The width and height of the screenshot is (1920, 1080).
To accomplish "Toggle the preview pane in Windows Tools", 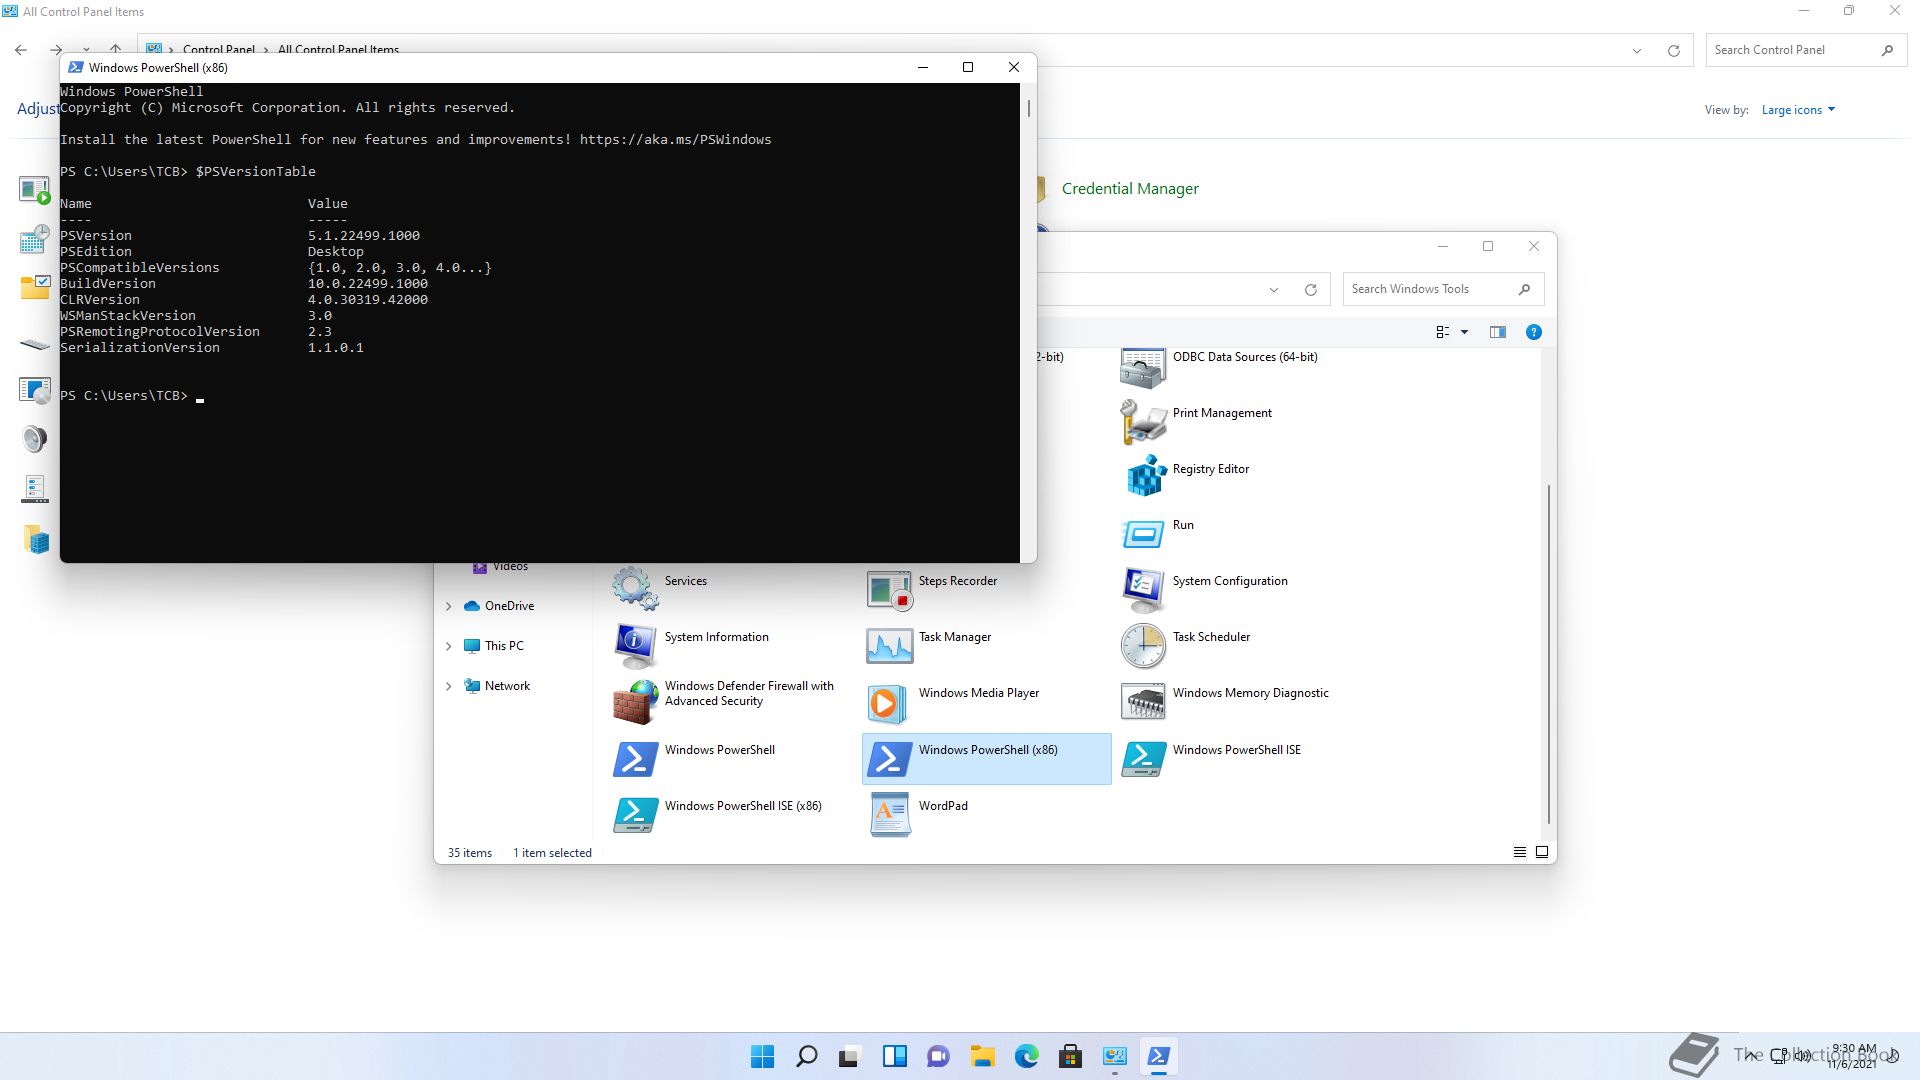I will tap(1497, 332).
